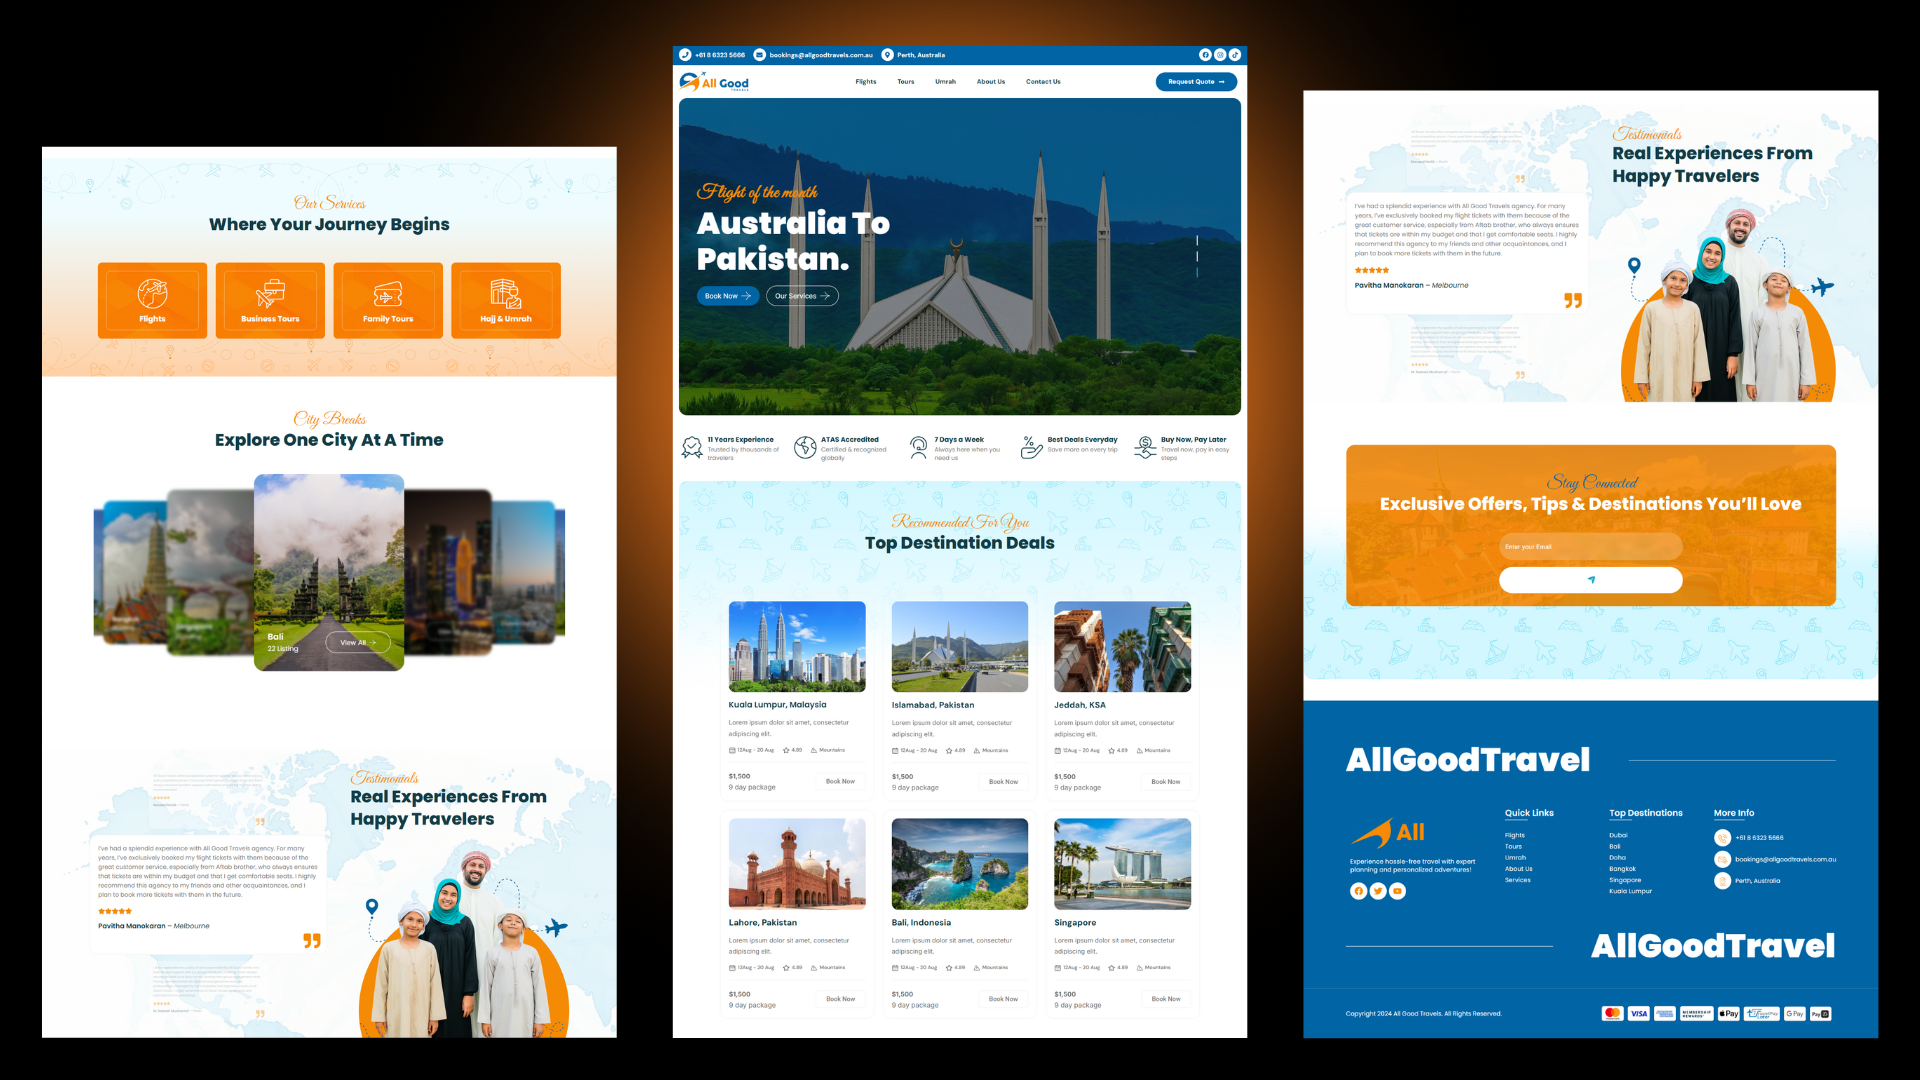
Task: Click the All Good logo in the navigation bar
Action: [x=714, y=82]
